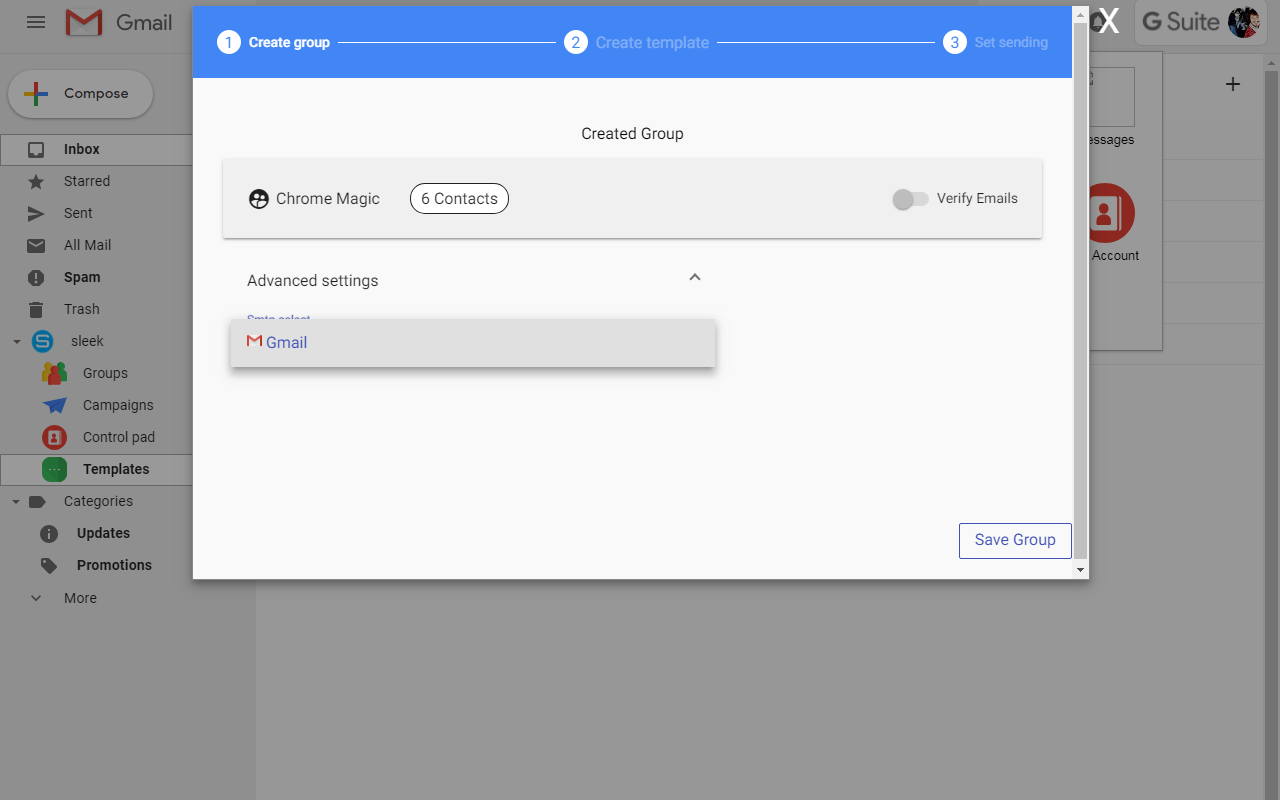The image size is (1280, 800).
Task: Collapse Advanced settings chevron
Action: point(695,277)
